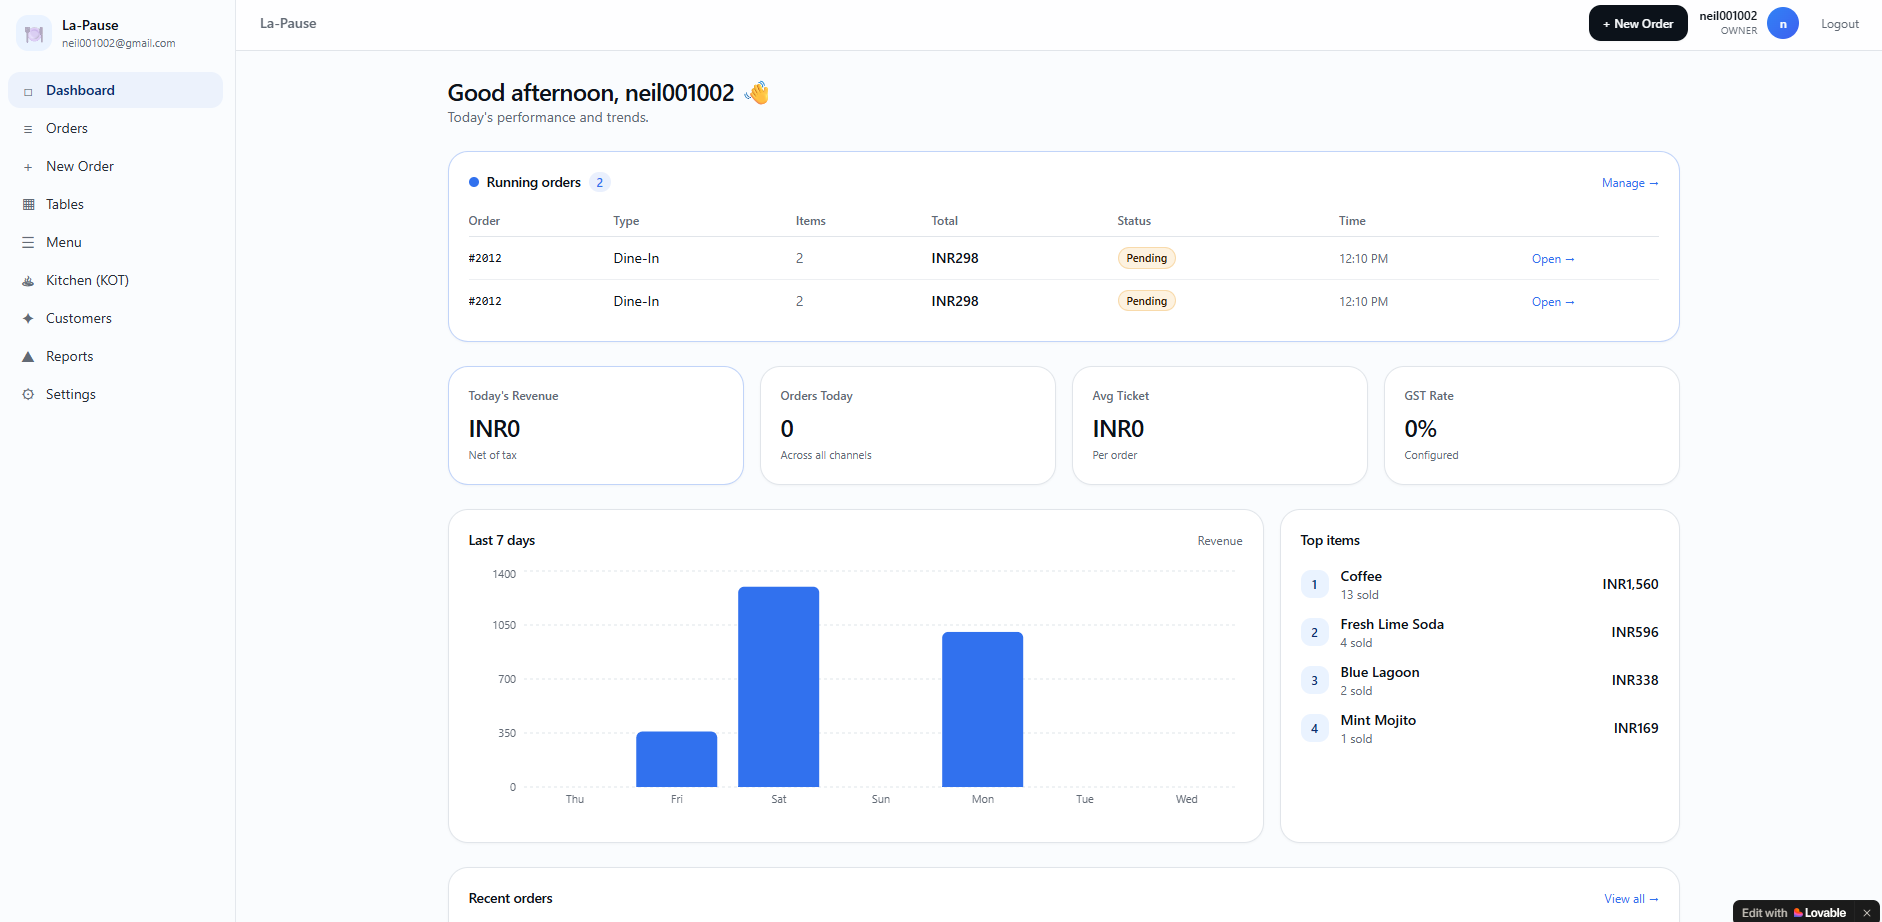Image resolution: width=1882 pixels, height=922 pixels.
Task: Open the Dashboard menu item
Action: click(x=80, y=91)
